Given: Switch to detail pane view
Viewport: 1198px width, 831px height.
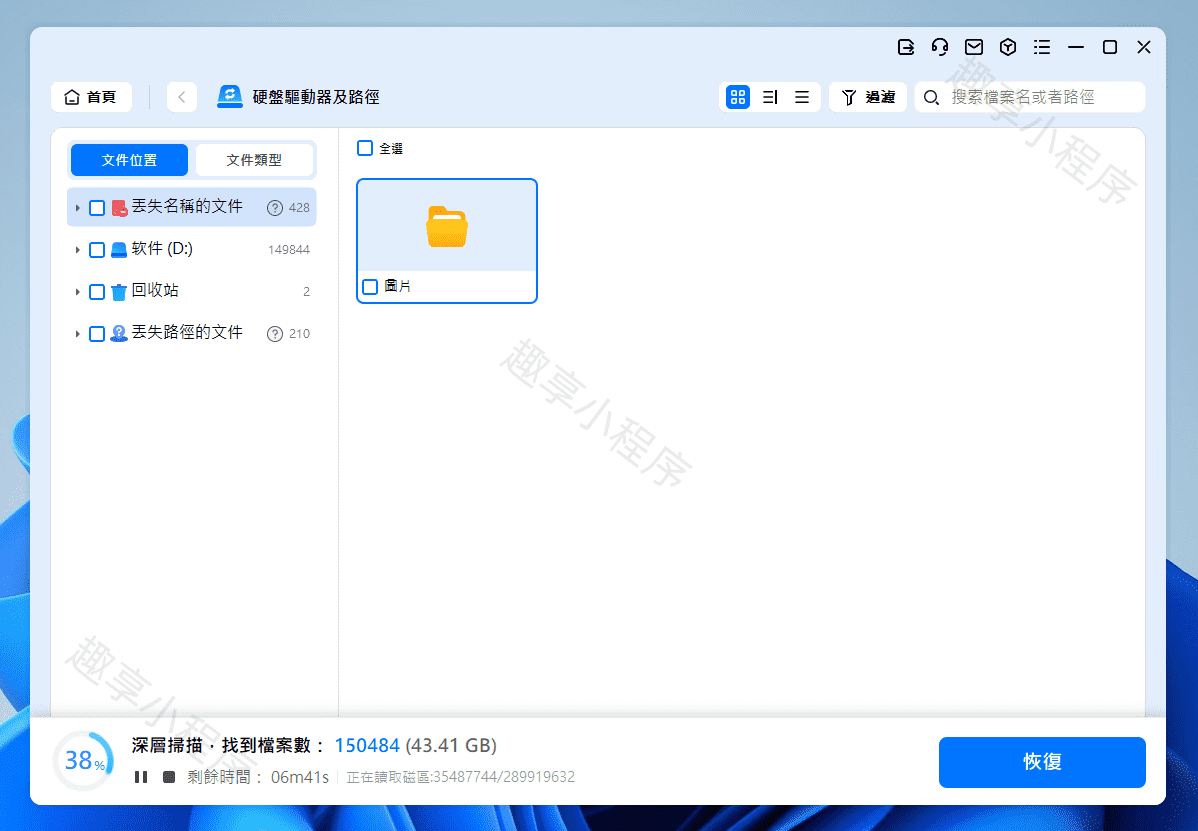Looking at the screenshot, I should tap(770, 97).
